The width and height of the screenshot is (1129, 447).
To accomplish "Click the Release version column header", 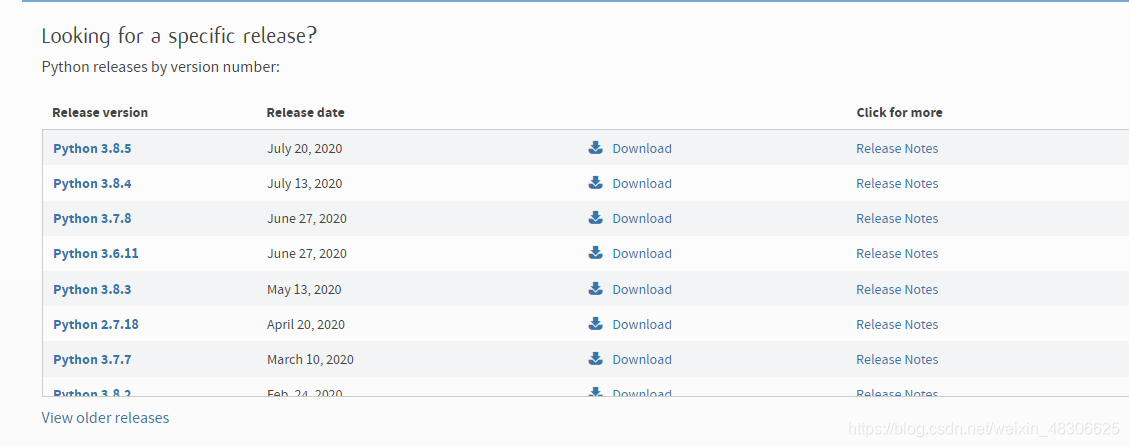I will coord(100,112).
